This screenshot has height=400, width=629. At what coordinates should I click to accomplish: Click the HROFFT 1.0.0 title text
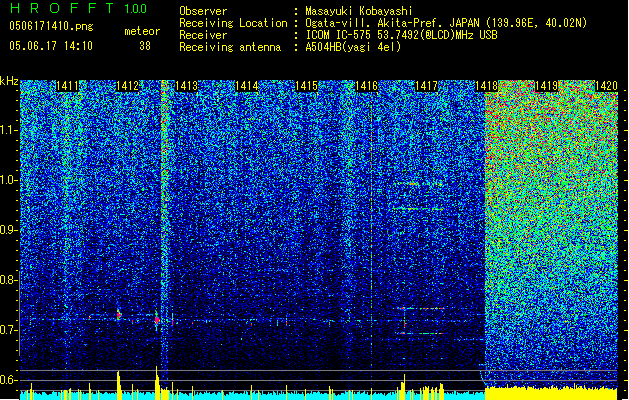coord(78,8)
